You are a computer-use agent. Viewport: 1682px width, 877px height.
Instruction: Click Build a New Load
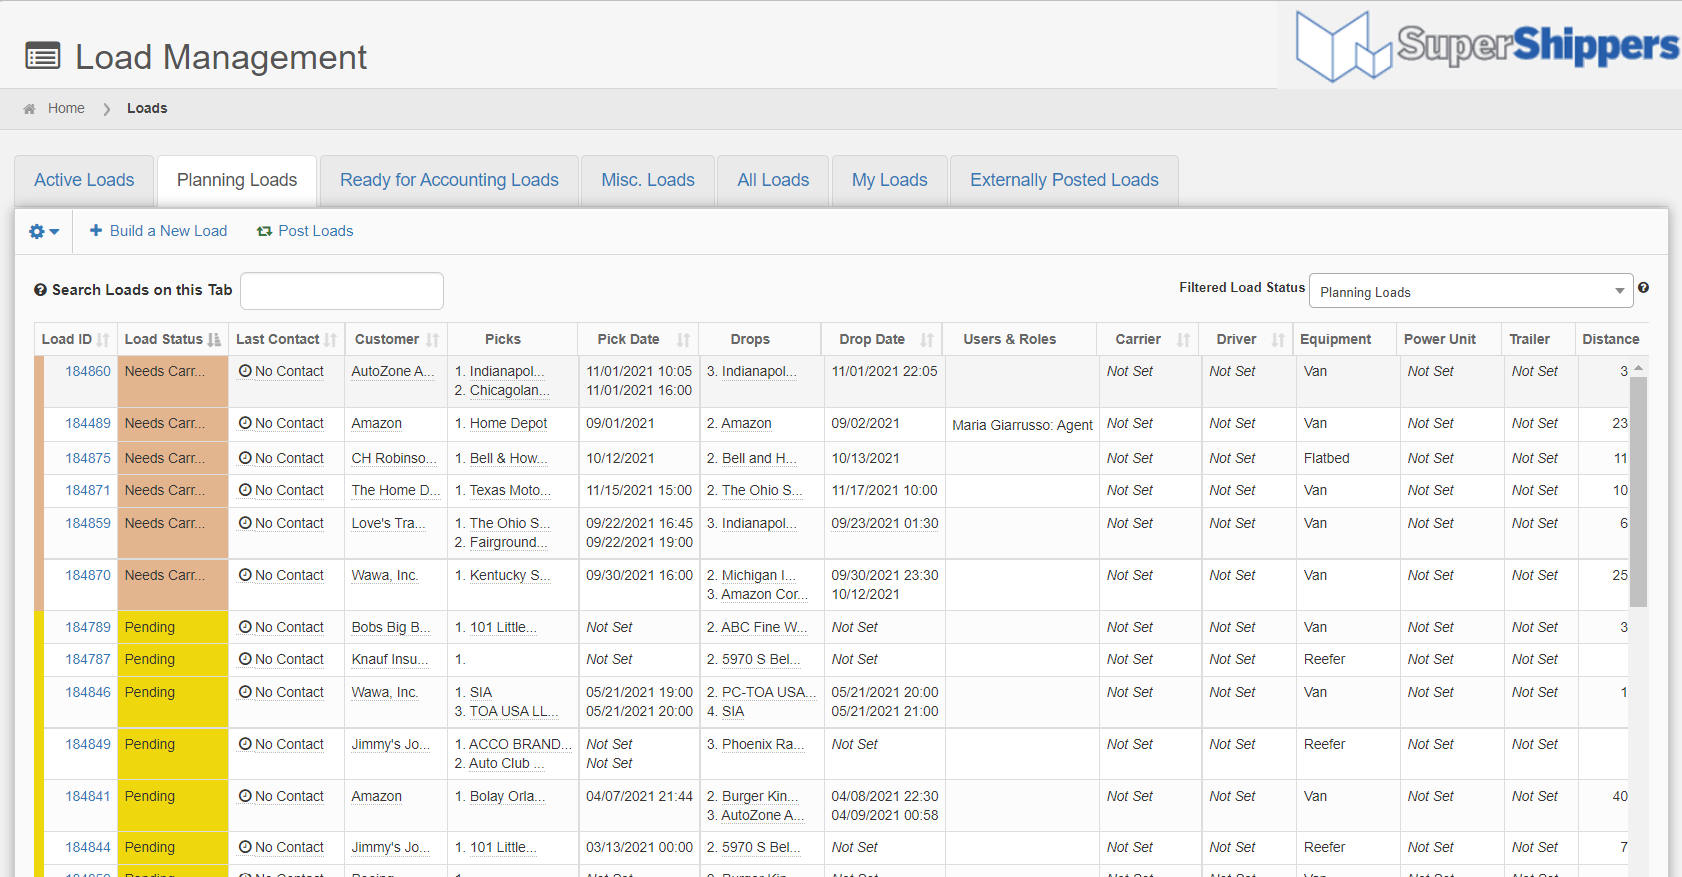tap(158, 231)
